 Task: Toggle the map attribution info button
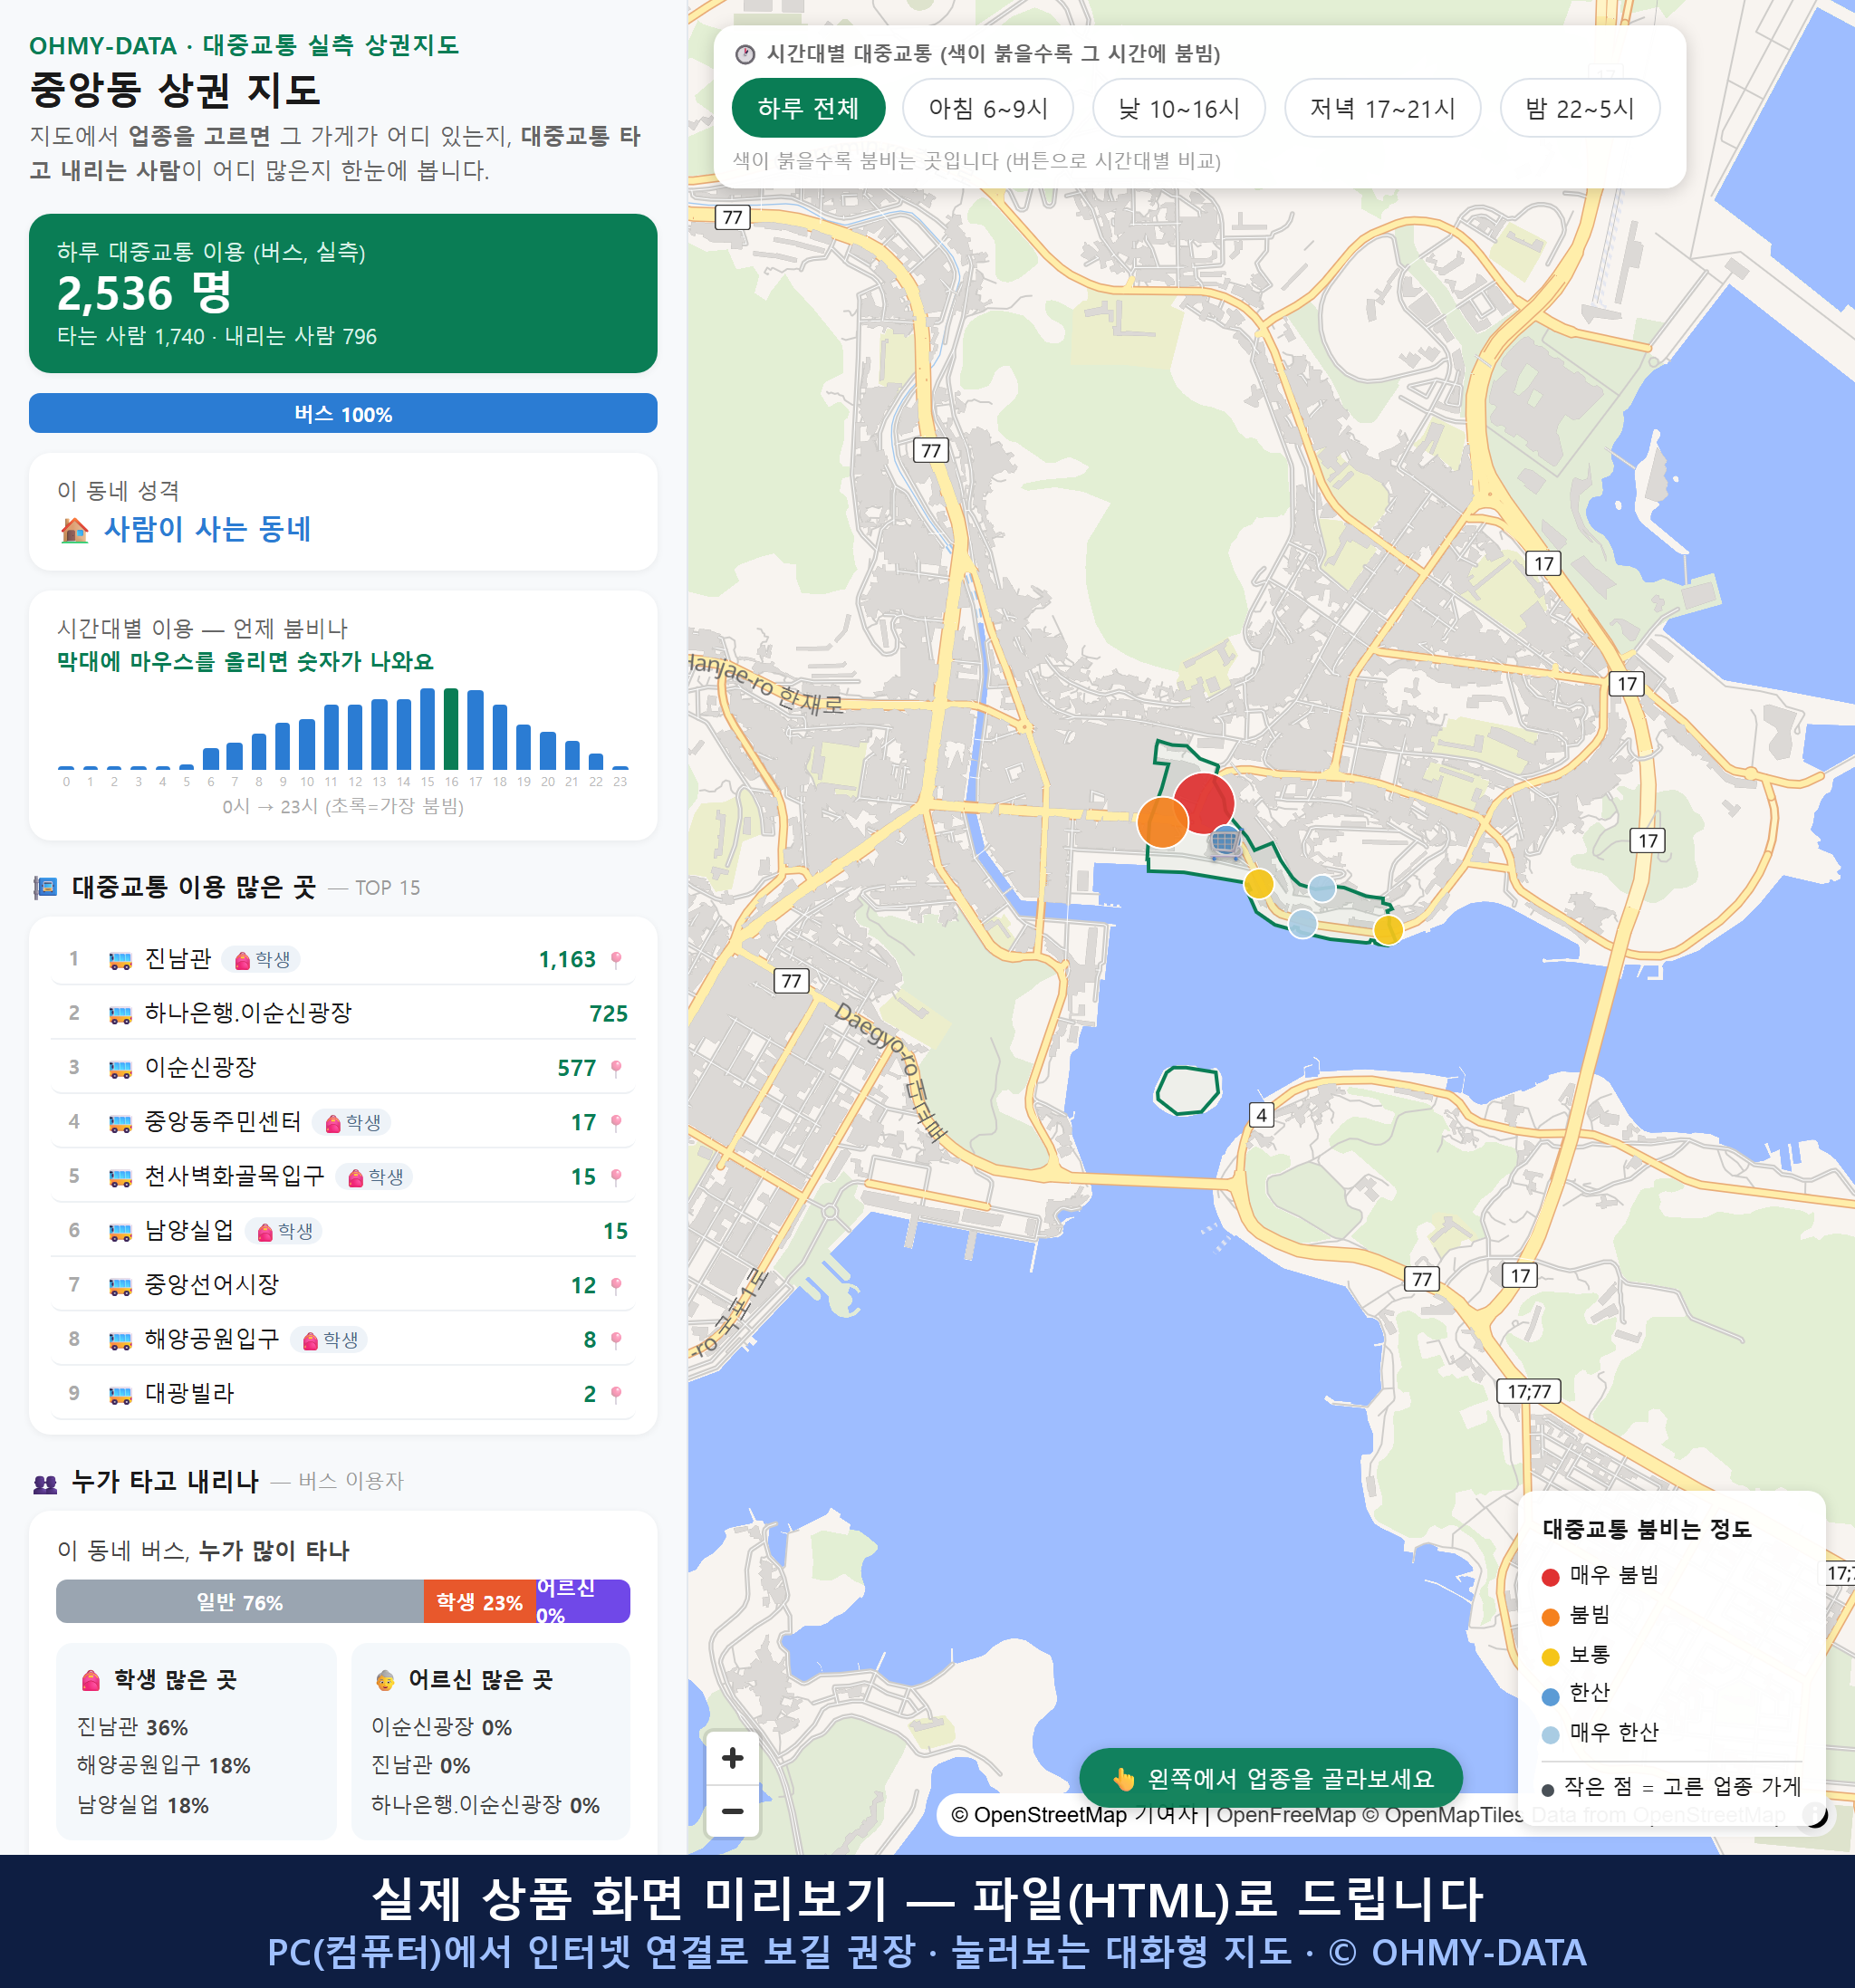coord(1814,1814)
